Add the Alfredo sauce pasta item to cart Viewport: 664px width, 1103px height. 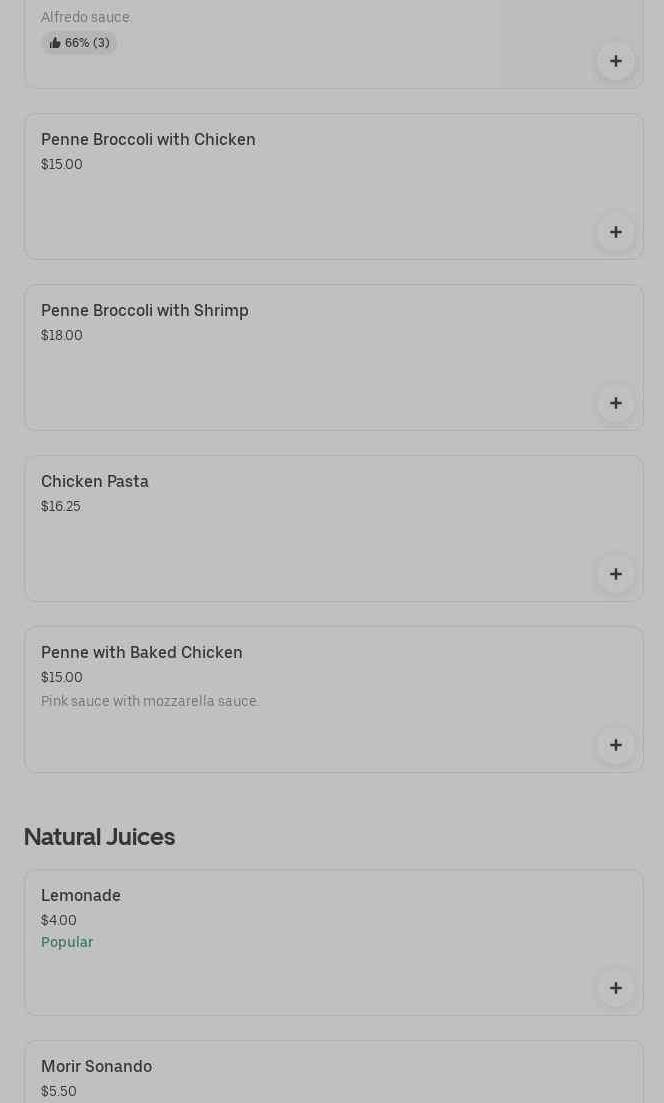pyautogui.click(x=615, y=61)
